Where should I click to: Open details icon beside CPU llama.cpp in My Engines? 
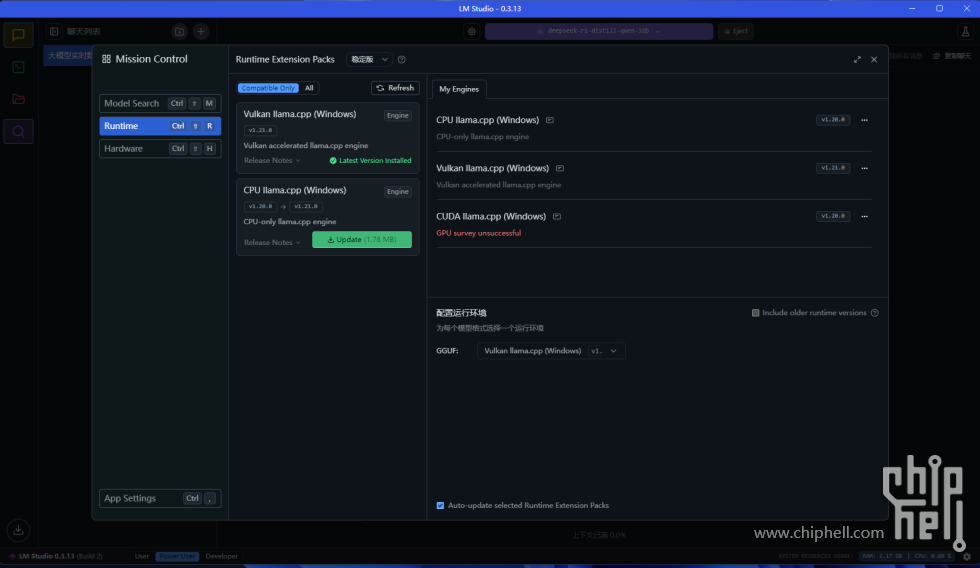click(x=549, y=120)
